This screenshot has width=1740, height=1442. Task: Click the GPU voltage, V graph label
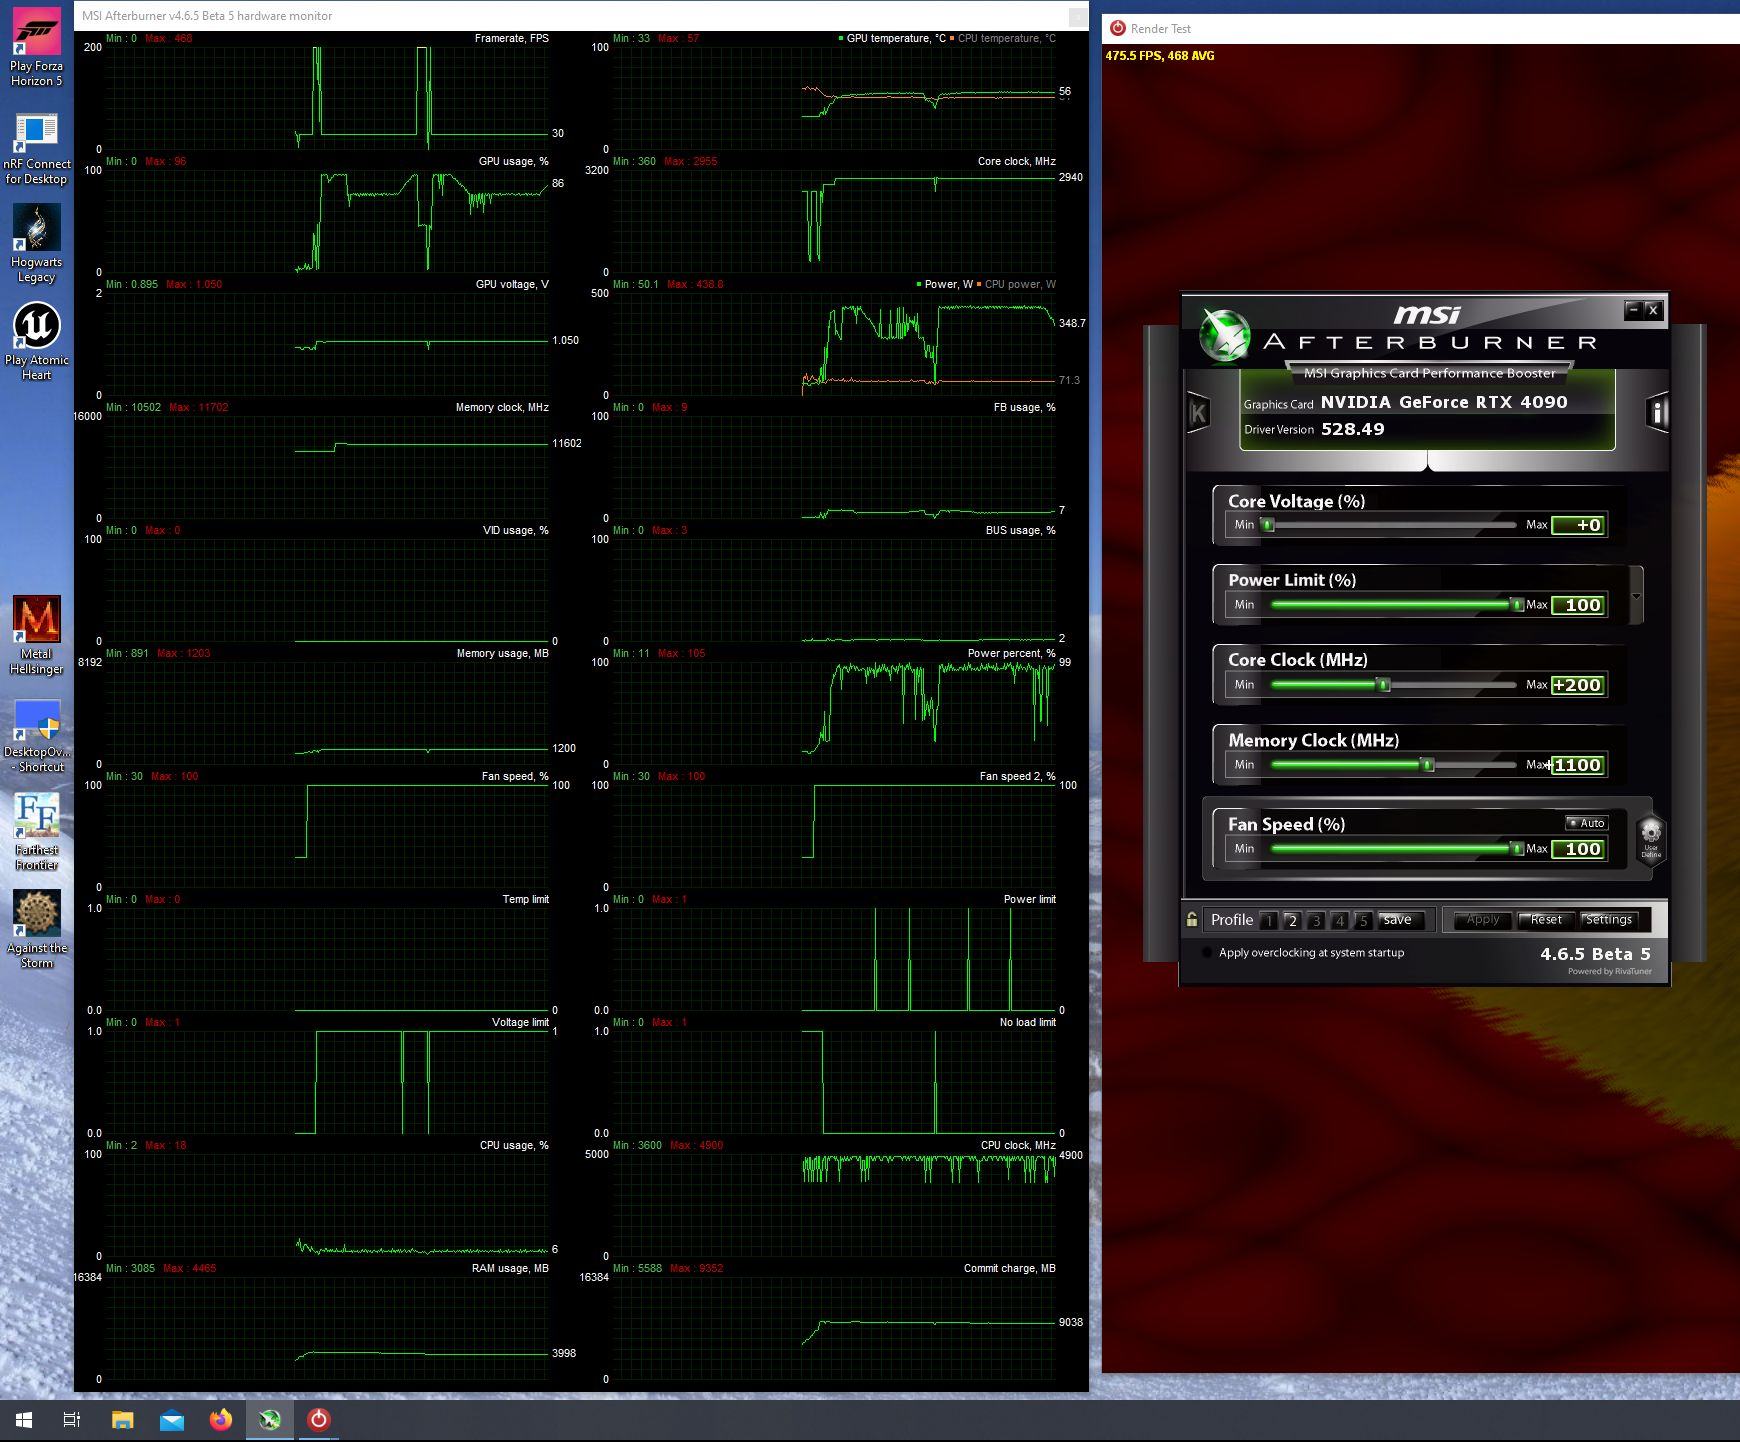pyautogui.click(x=512, y=284)
